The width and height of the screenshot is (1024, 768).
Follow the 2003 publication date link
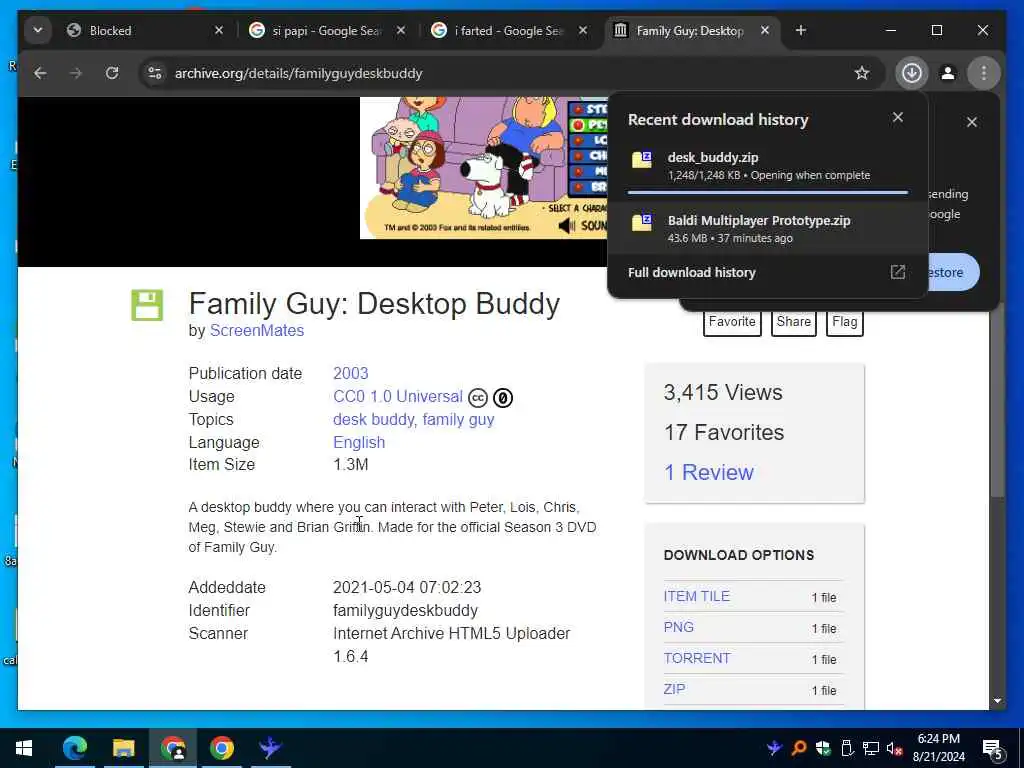click(x=351, y=373)
